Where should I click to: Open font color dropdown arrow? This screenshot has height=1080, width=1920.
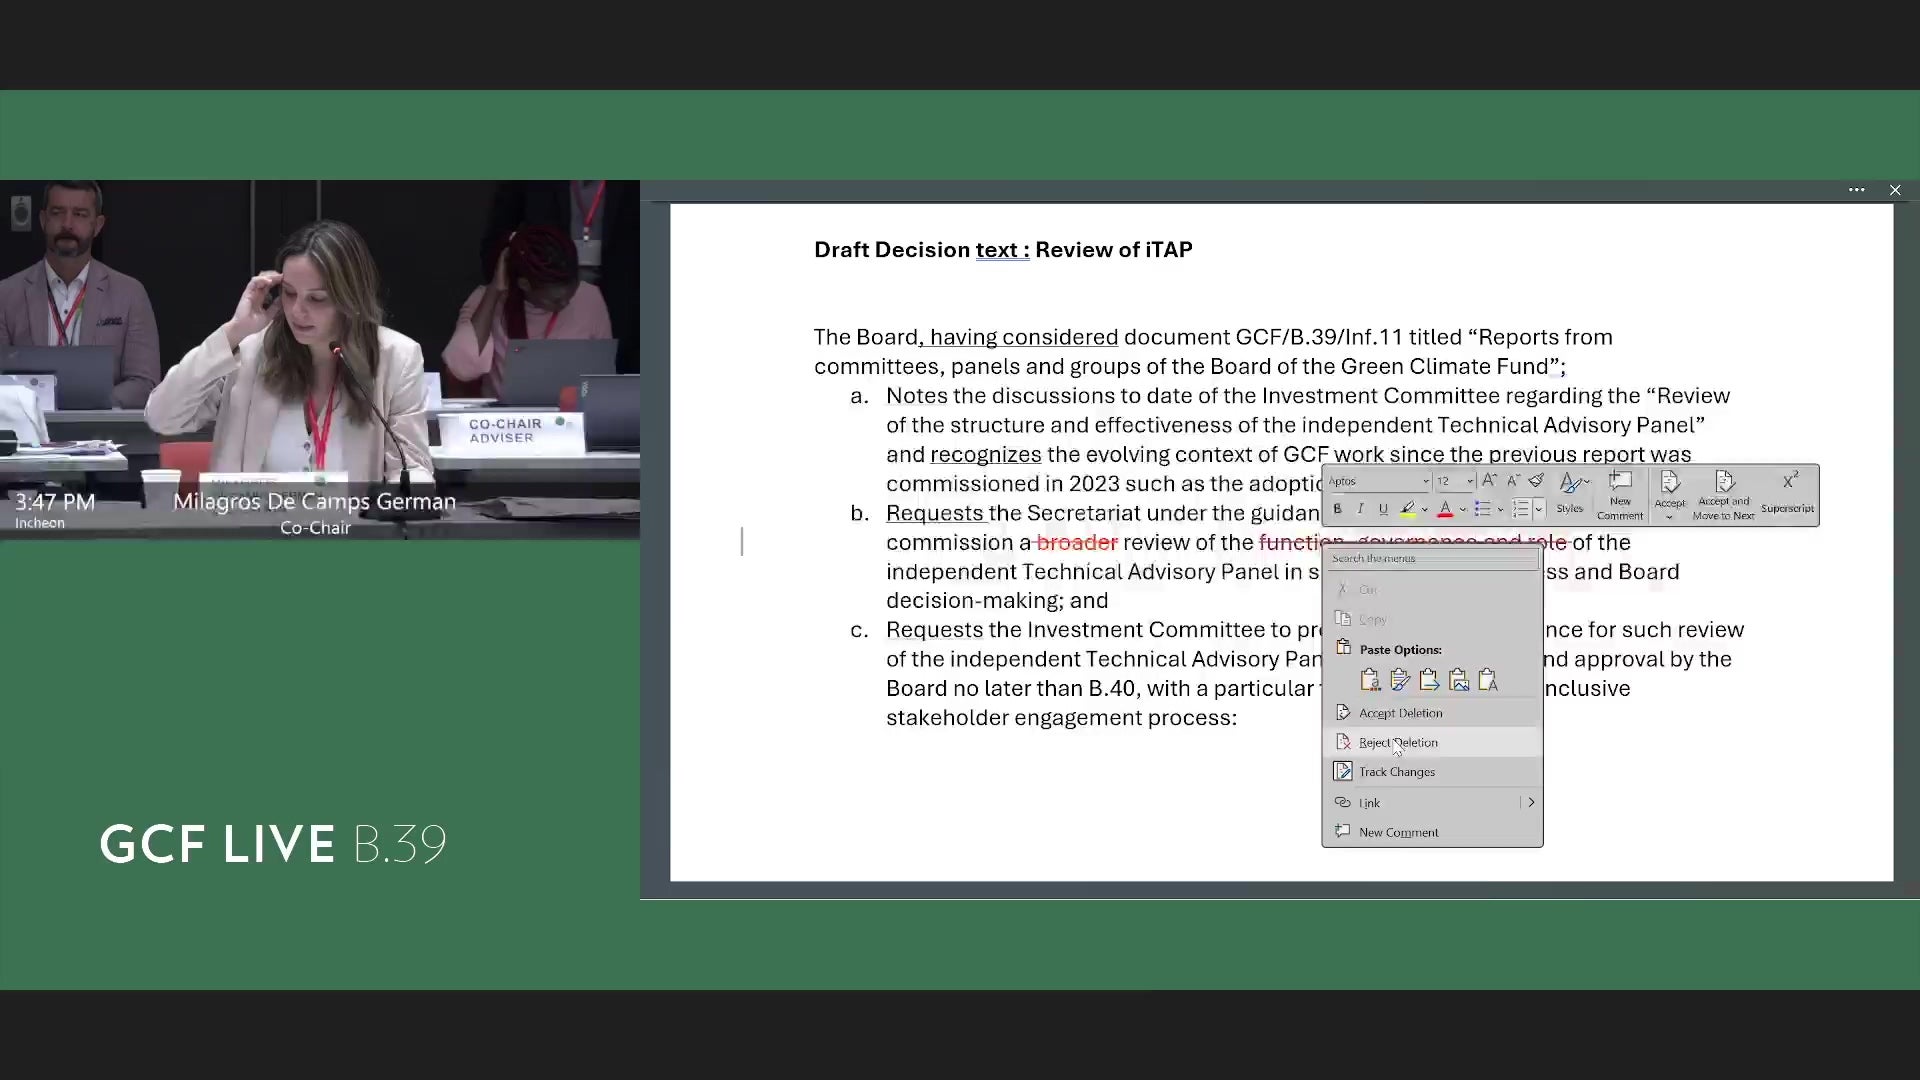click(x=1462, y=509)
